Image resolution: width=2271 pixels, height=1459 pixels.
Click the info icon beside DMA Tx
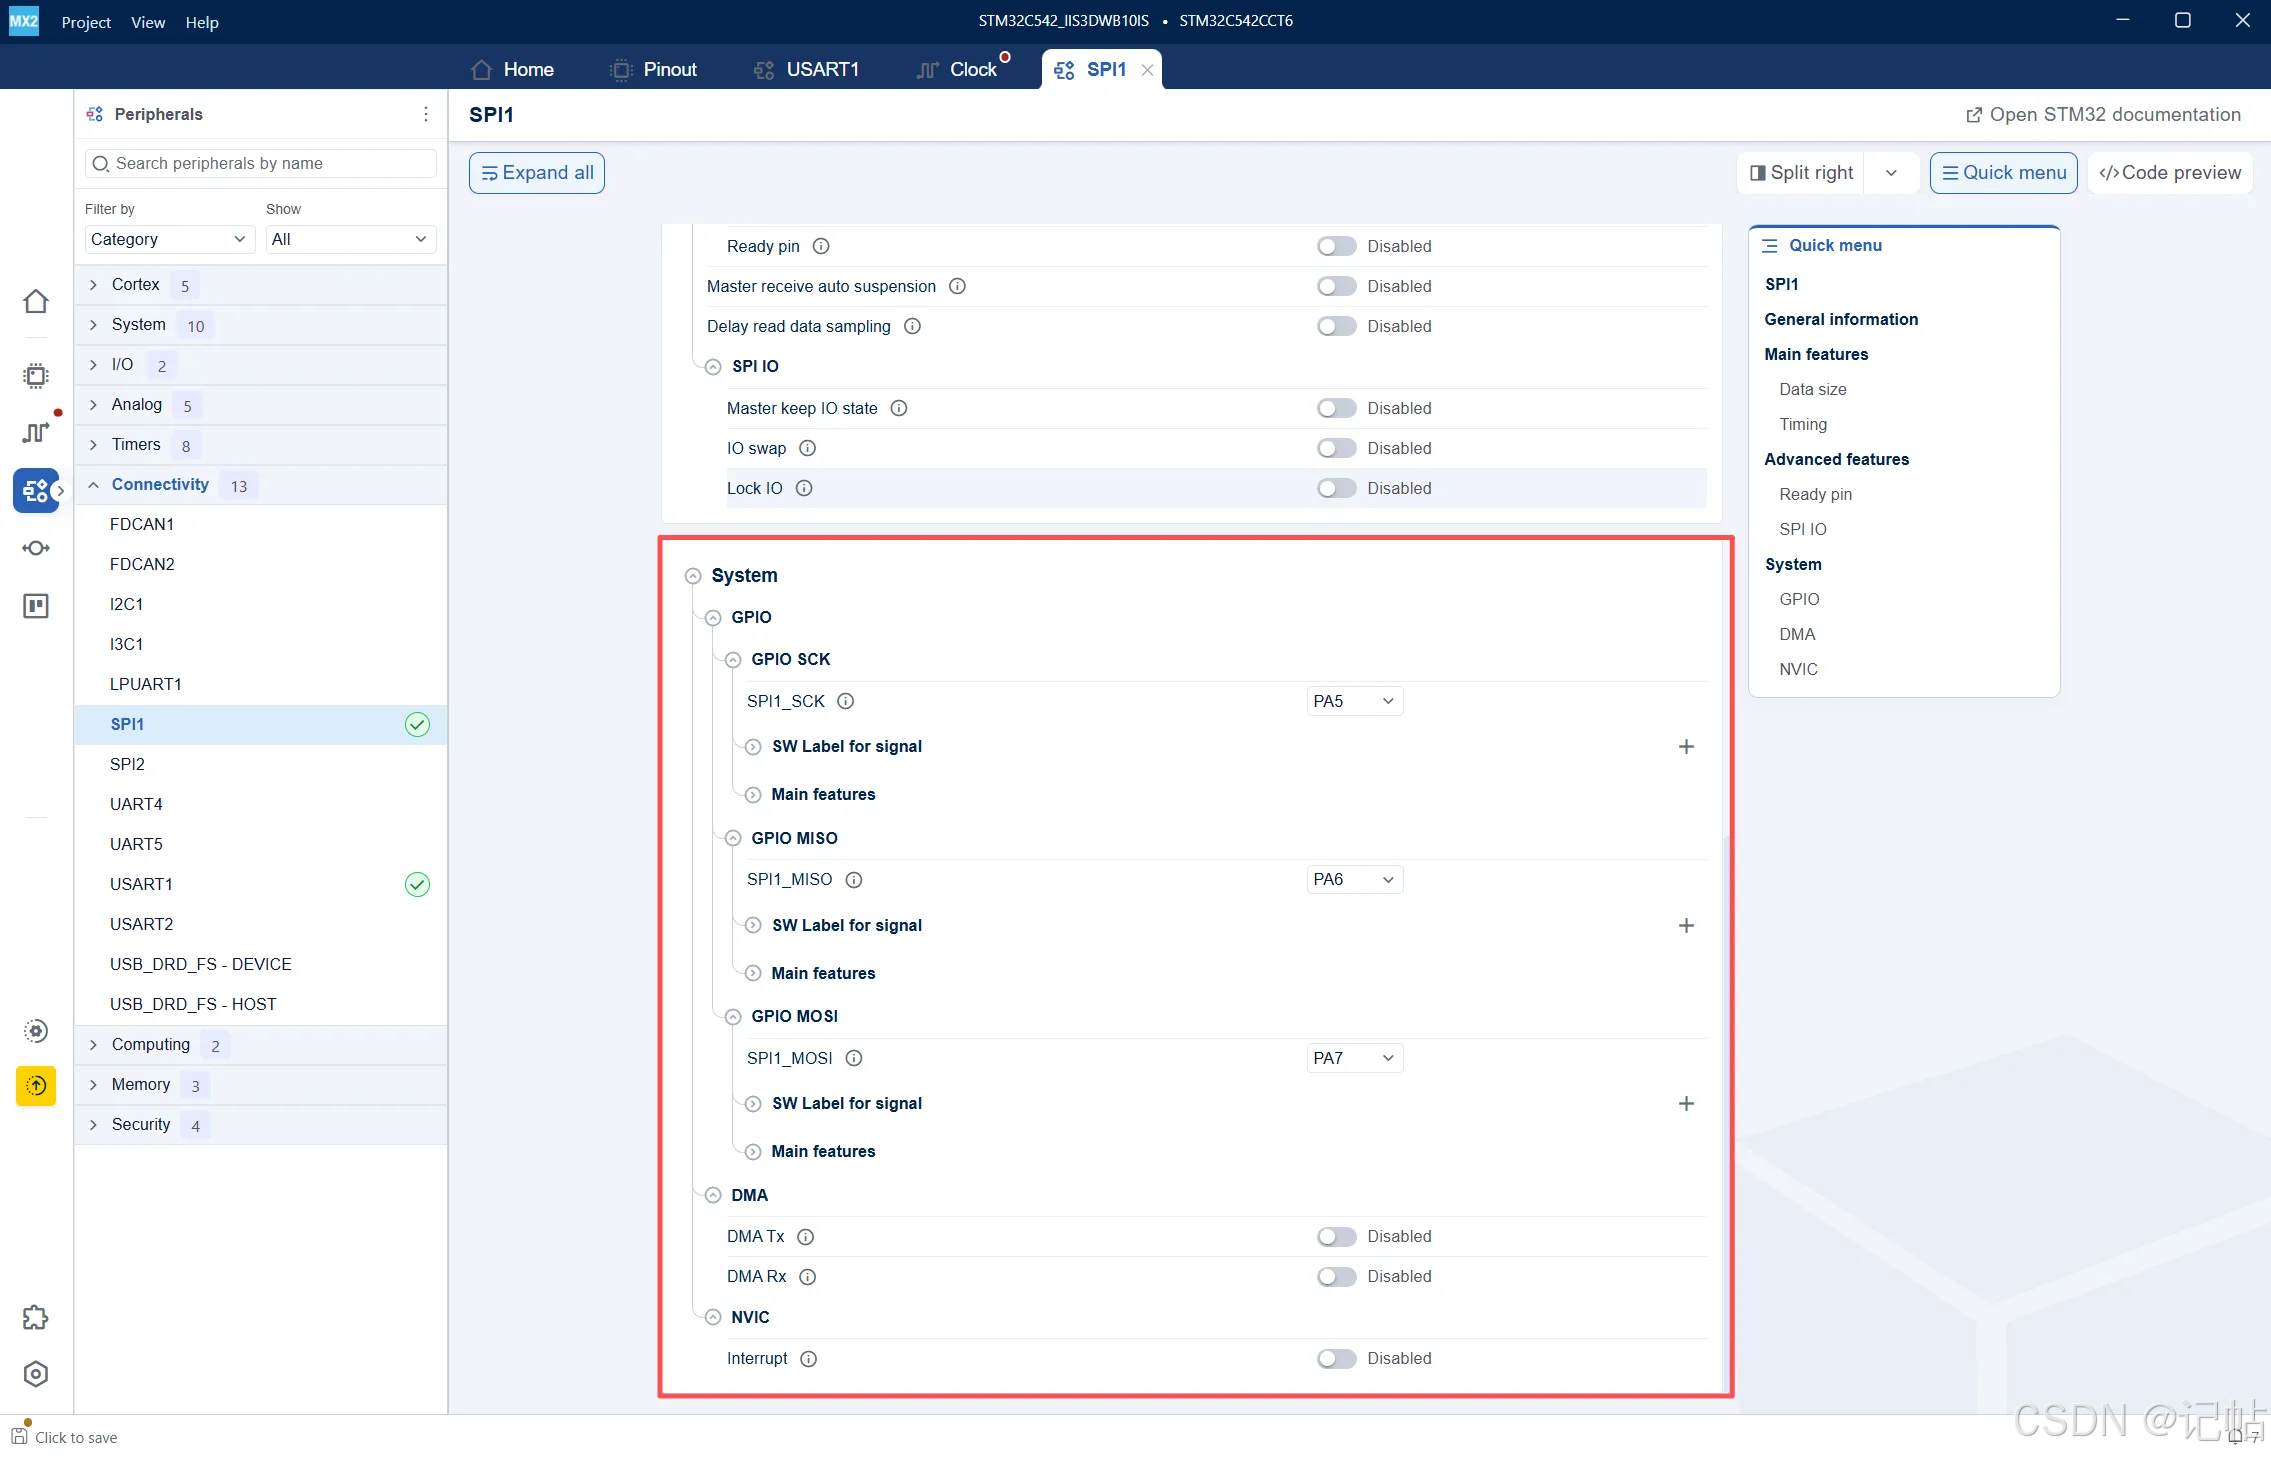pyautogui.click(x=806, y=1237)
